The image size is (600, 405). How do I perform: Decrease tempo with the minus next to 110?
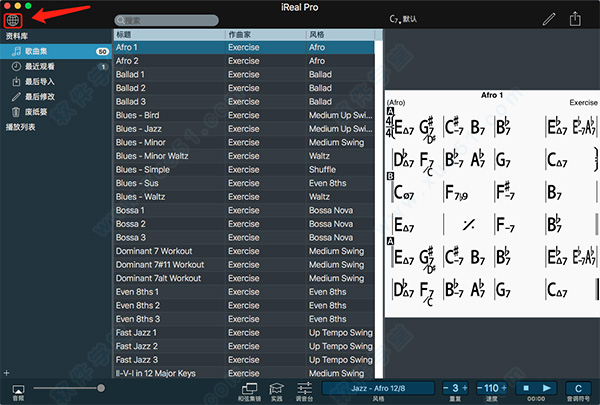coord(479,388)
